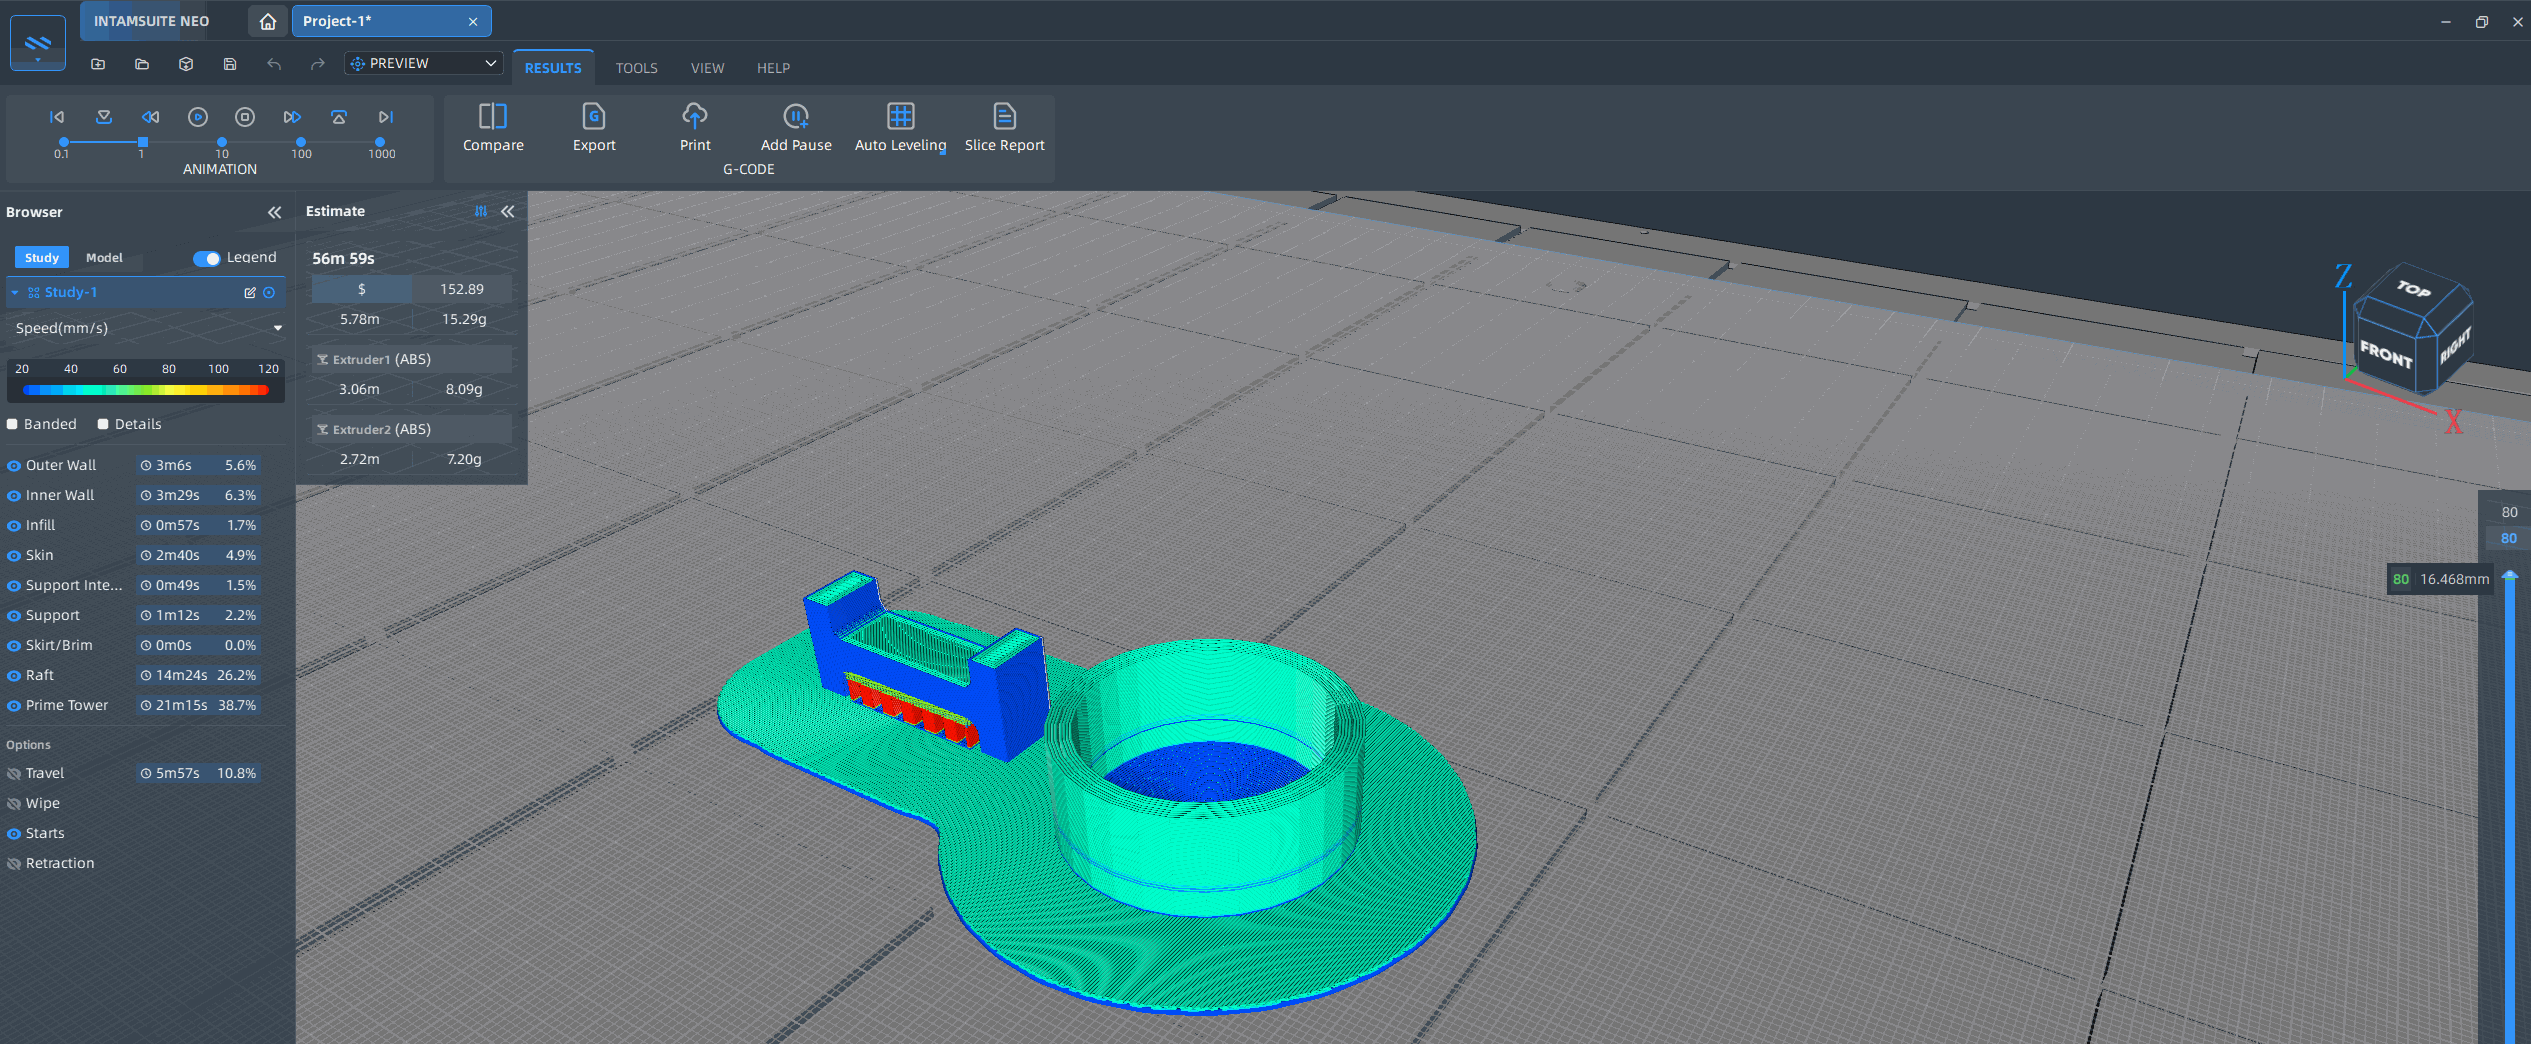Collapse the Browser panel
This screenshot has width=2531, height=1044.
coord(274,212)
